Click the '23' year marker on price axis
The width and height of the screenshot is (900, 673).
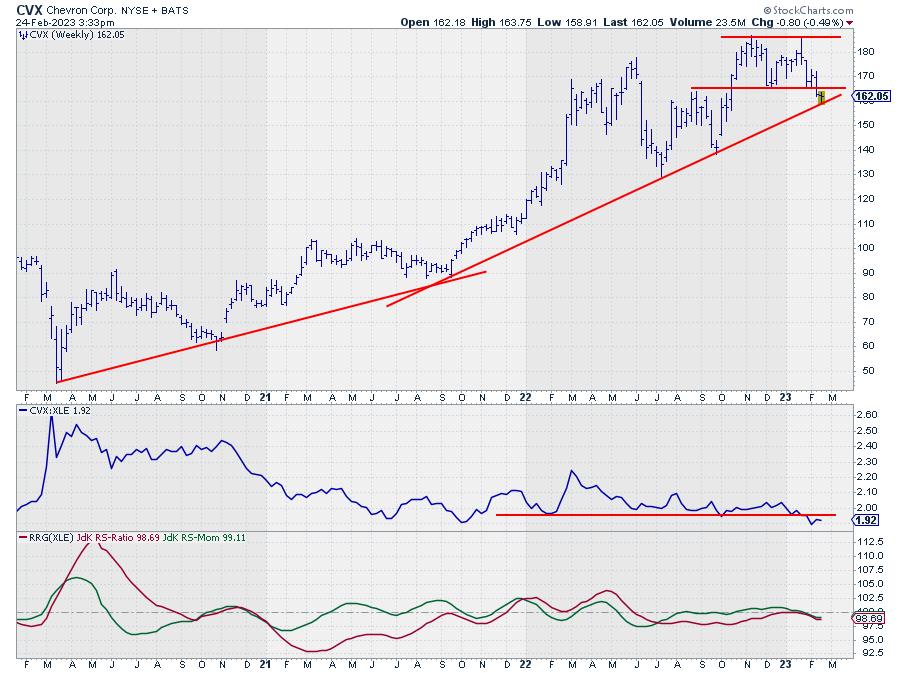788,396
